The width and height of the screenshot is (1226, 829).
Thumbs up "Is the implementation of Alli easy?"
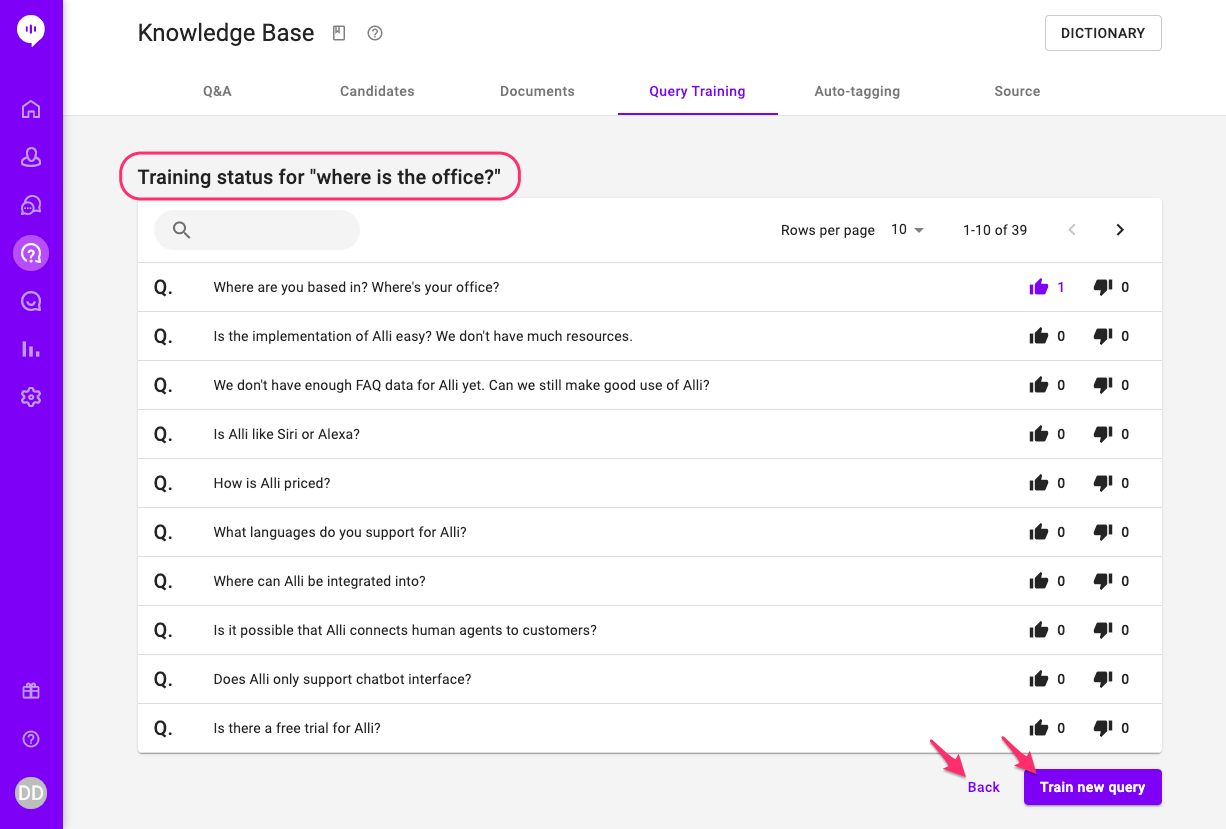tap(1039, 336)
